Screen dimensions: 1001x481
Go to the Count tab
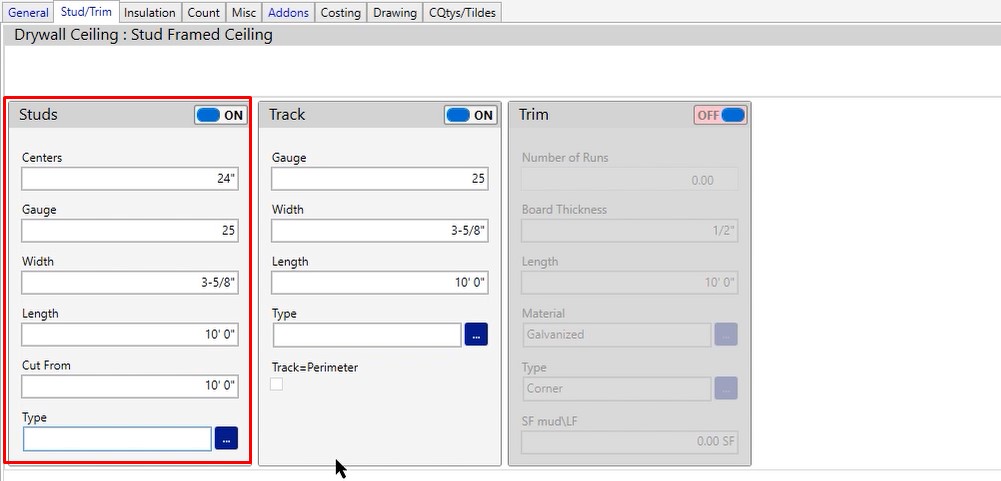point(204,12)
